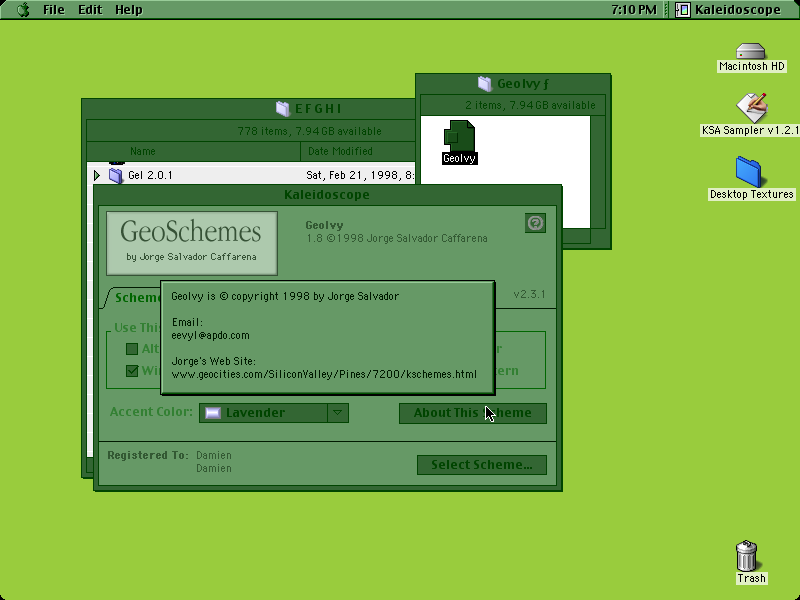Select the Desktop Textures folder icon
The image size is (800, 600).
[748, 172]
